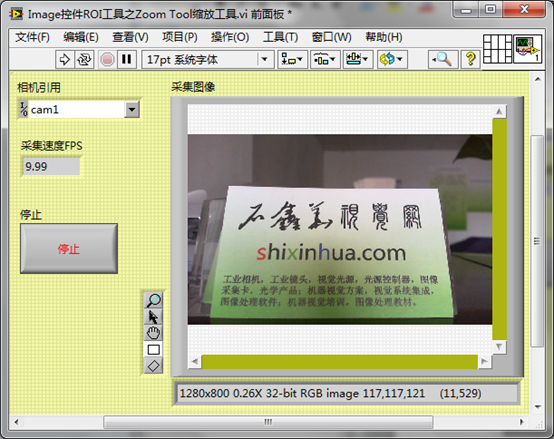This screenshot has height=439, width=554.
Task: Click the front panel vertical scrollbar thumb
Action: point(537,241)
